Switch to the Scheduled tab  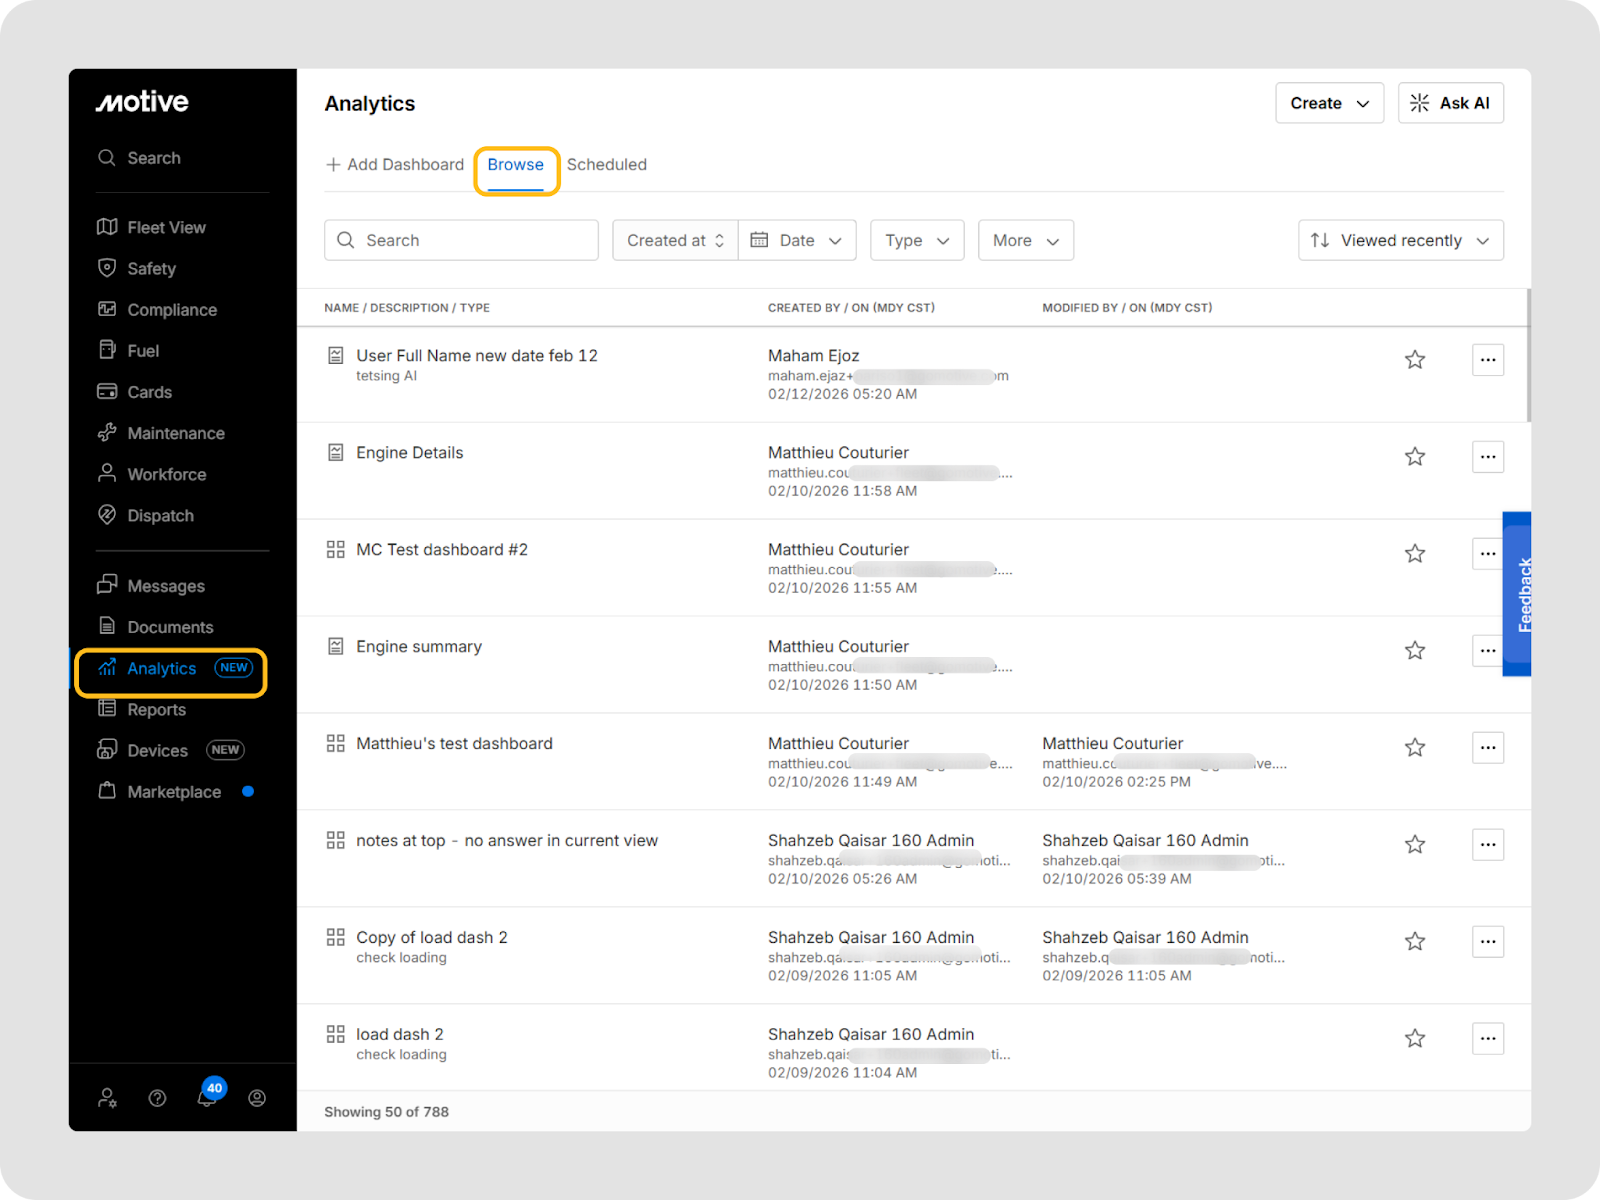pos(606,165)
